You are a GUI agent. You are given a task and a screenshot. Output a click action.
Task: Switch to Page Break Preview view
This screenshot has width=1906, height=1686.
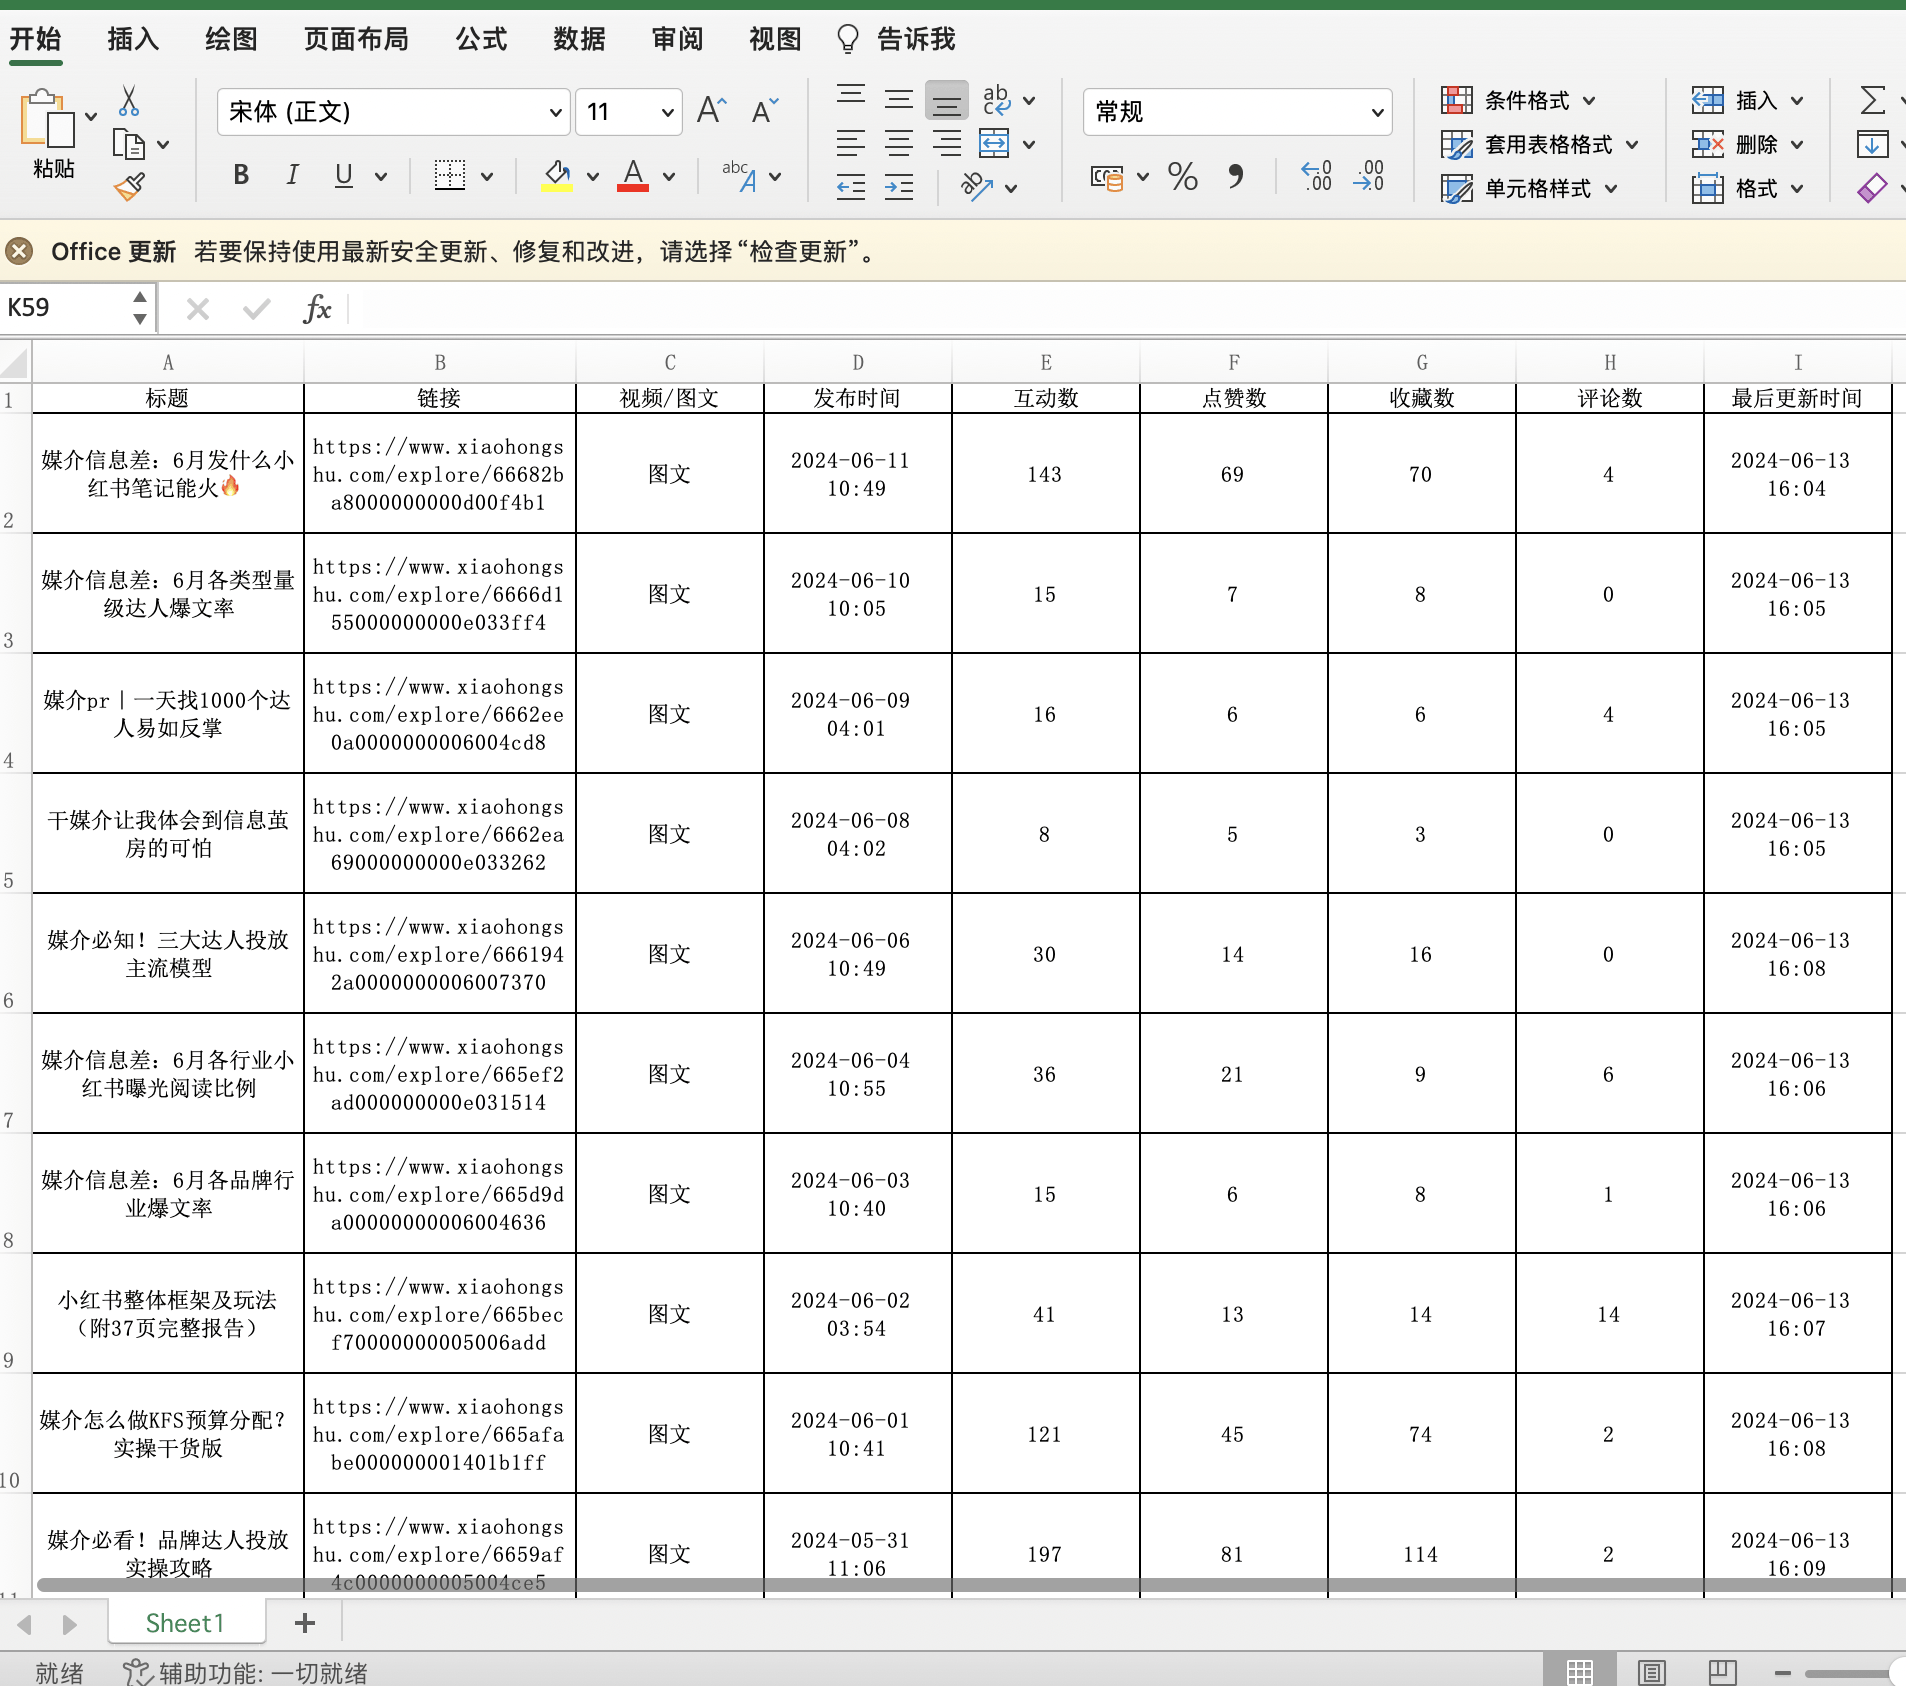[x=1722, y=1671]
